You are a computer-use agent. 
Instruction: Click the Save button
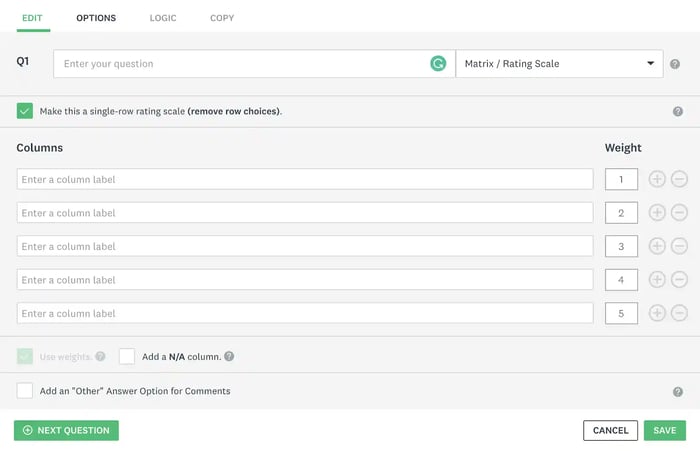pyautogui.click(x=664, y=430)
